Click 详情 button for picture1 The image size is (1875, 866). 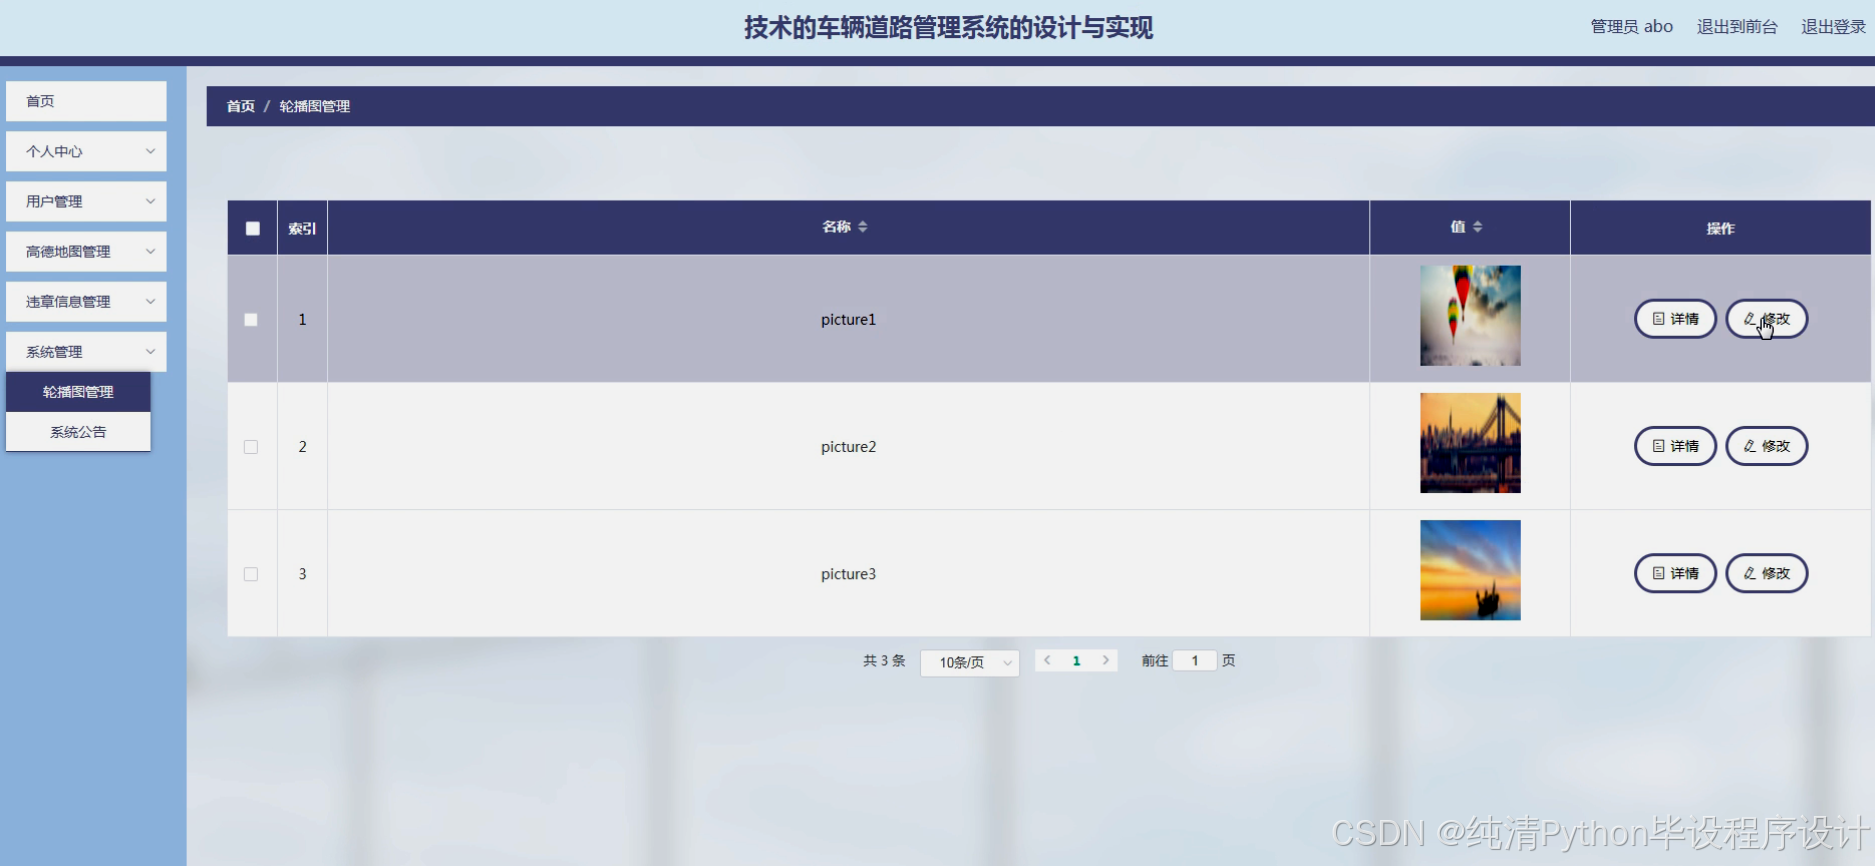[1675, 319]
